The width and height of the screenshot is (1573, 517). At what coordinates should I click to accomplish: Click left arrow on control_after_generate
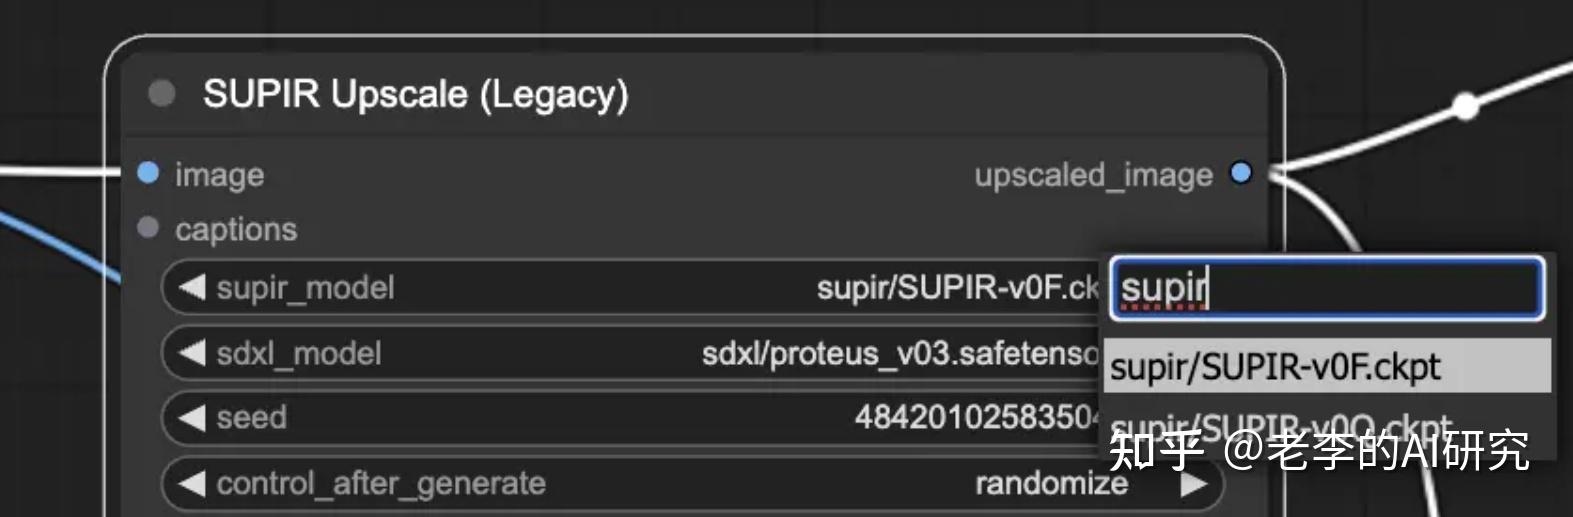click(191, 484)
